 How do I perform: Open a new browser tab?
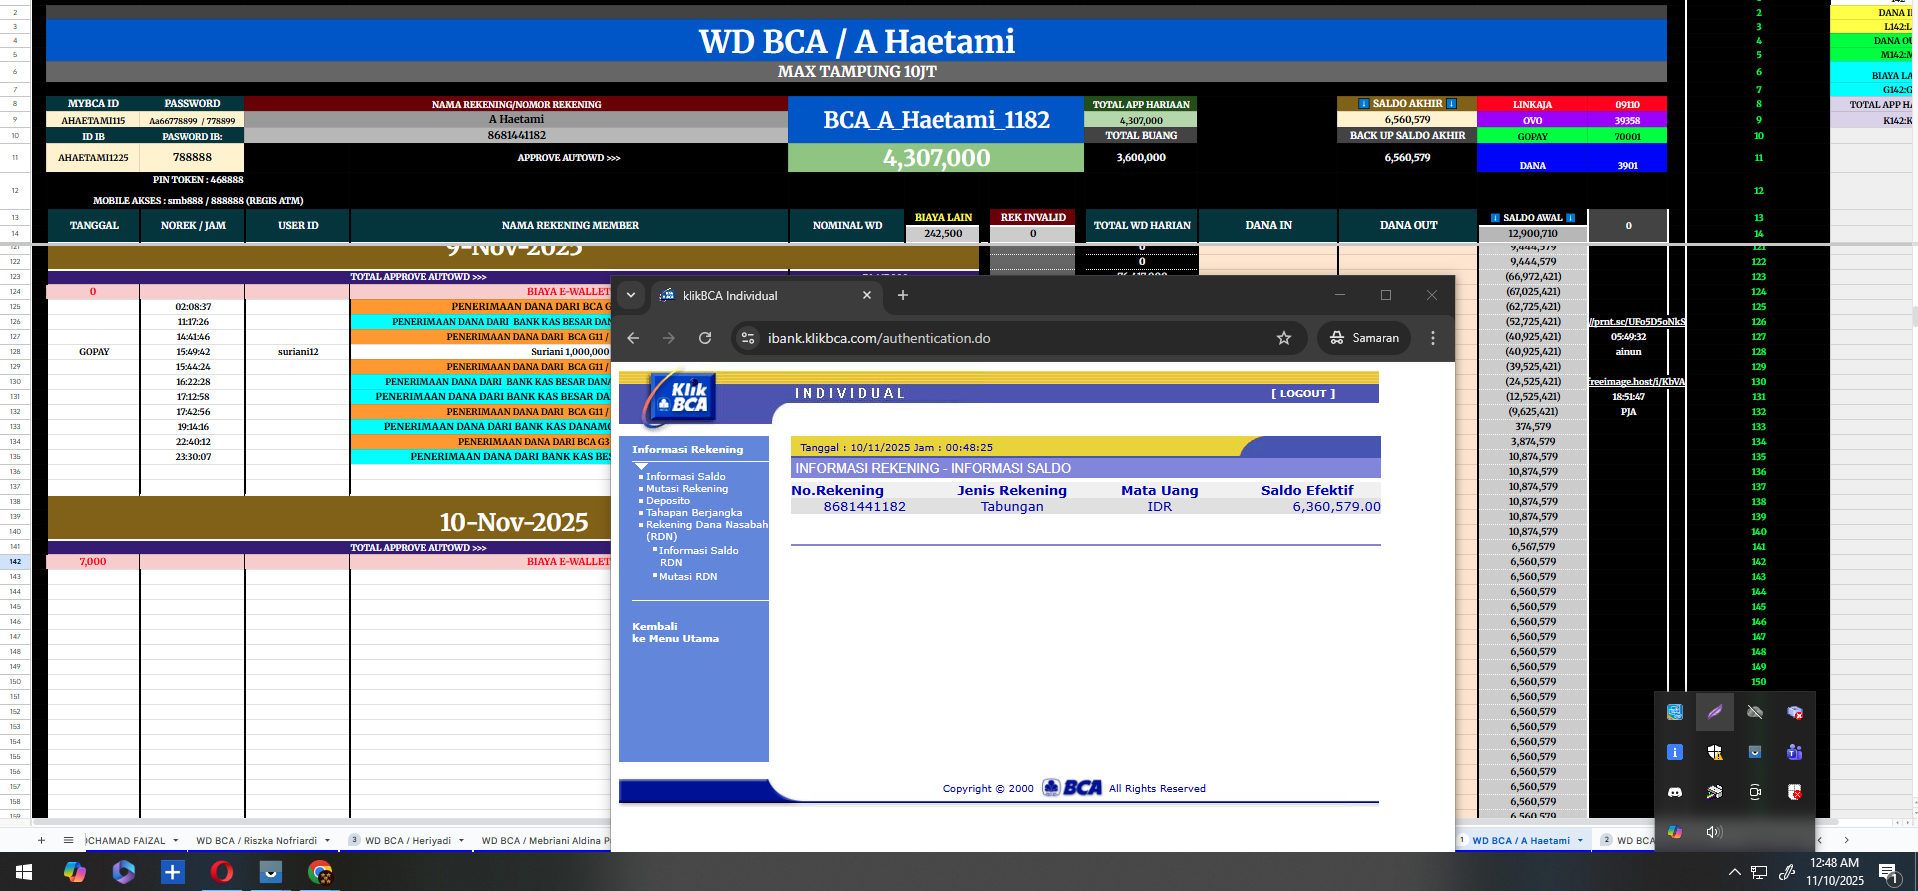click(x=903, y=295)
